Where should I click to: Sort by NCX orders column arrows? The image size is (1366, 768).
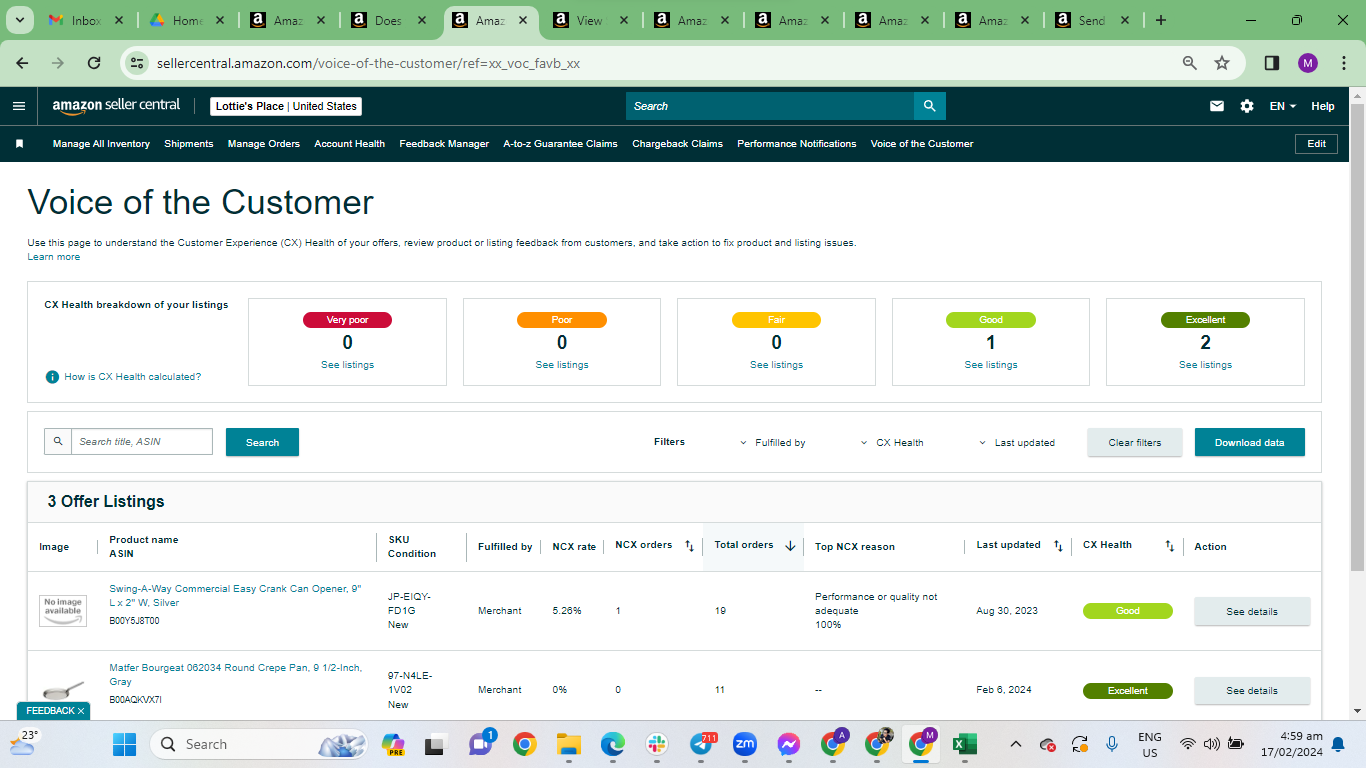pos(689,546)
